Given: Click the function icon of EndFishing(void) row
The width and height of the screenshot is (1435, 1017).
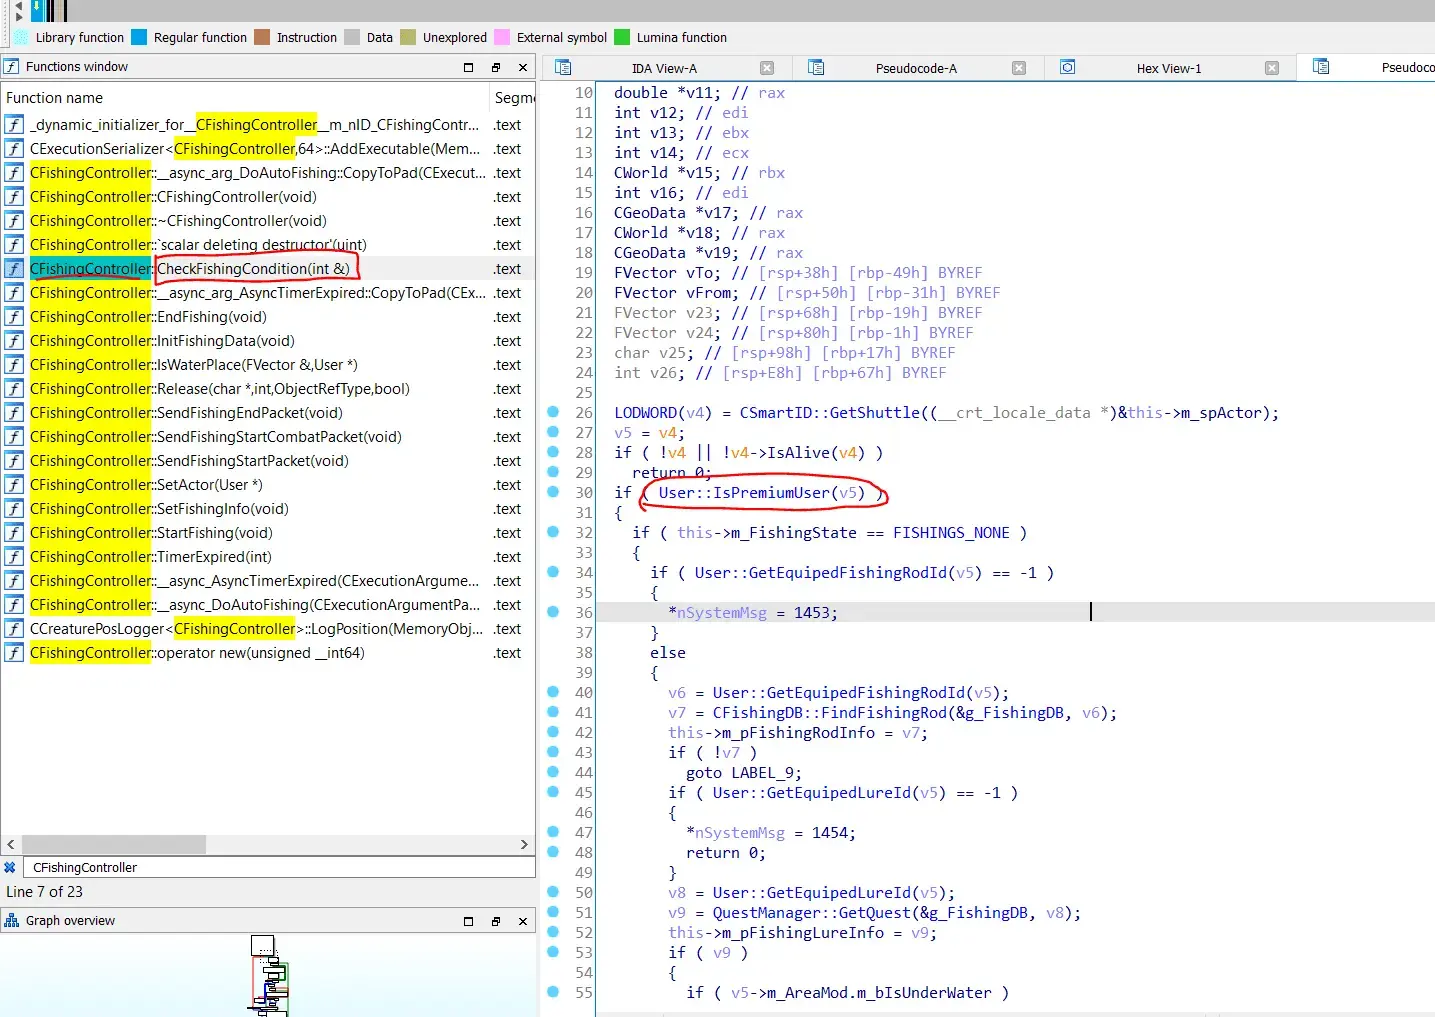Looking at the screenshot, I should tap(14, 317).
